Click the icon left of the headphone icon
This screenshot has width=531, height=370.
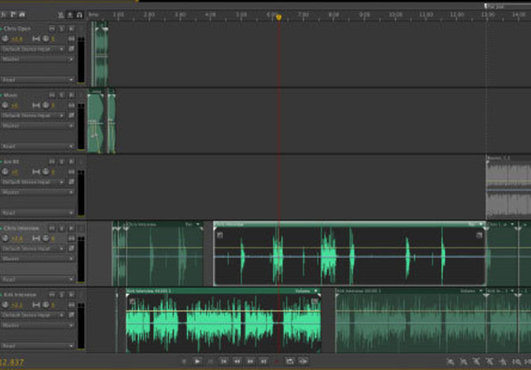70,15
